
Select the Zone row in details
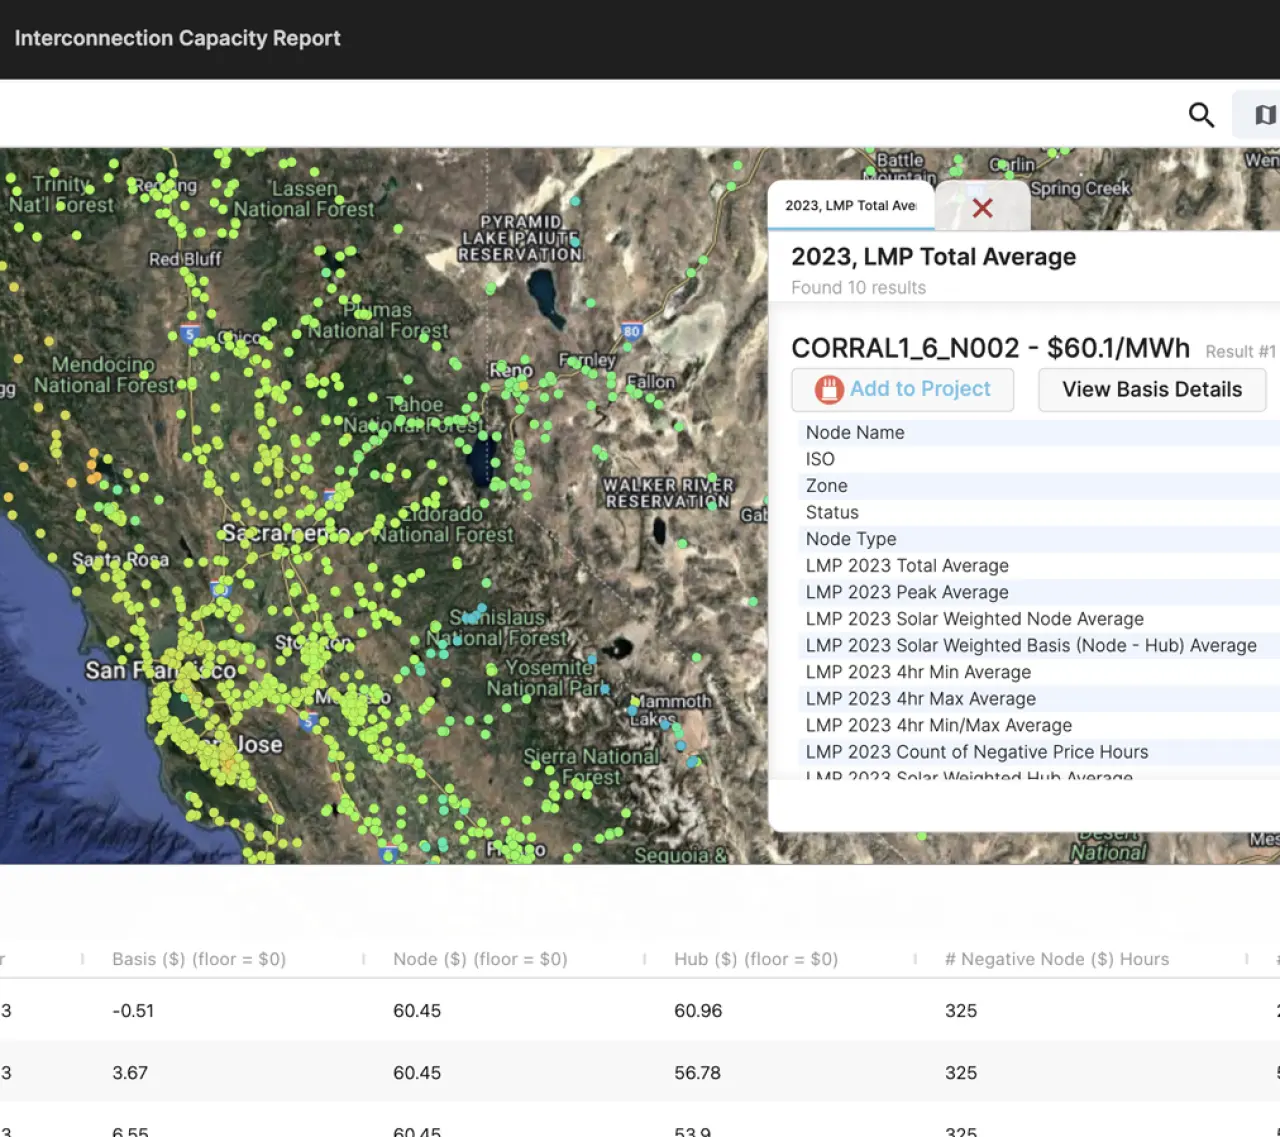pos(1039,485)
